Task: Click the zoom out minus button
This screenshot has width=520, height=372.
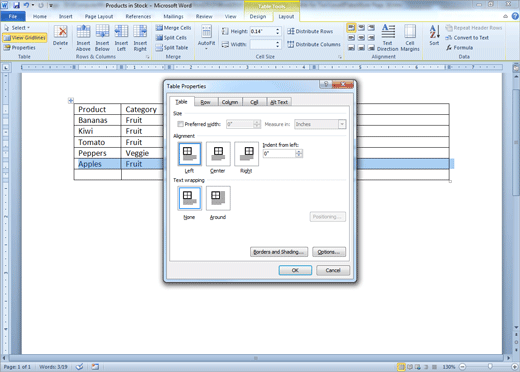Action: coord(462,366)
